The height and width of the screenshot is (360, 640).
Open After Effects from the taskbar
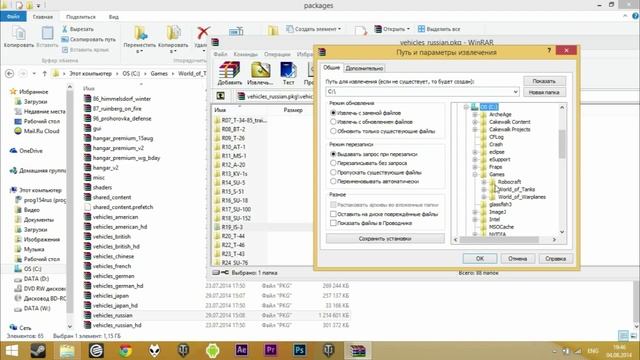coord(241,350)
